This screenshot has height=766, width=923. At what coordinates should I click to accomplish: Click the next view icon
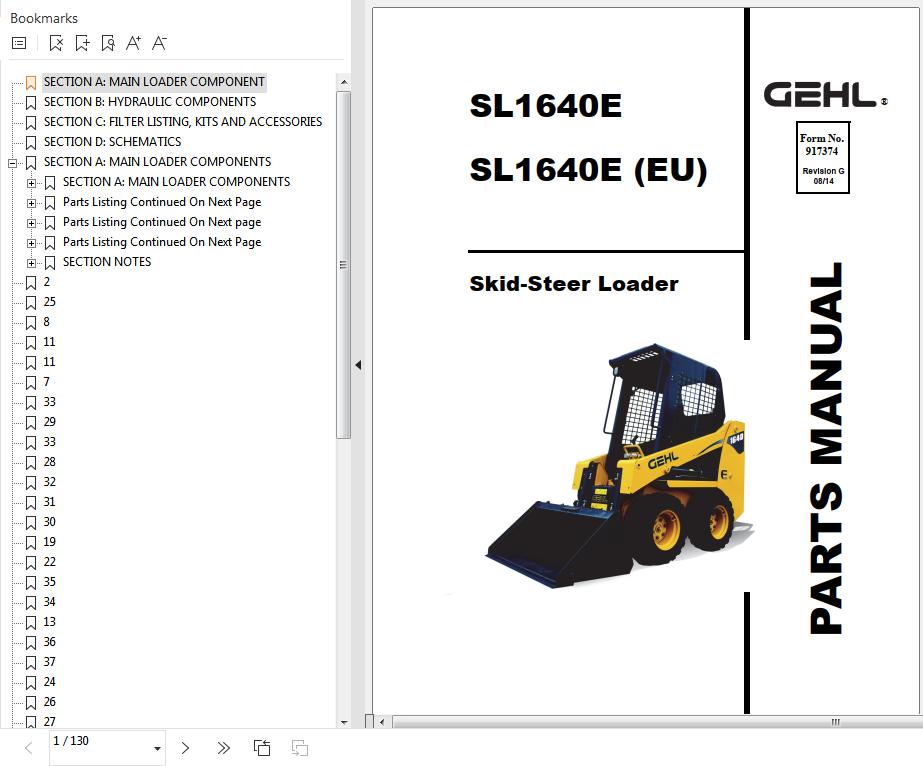[x=300, y=748]
